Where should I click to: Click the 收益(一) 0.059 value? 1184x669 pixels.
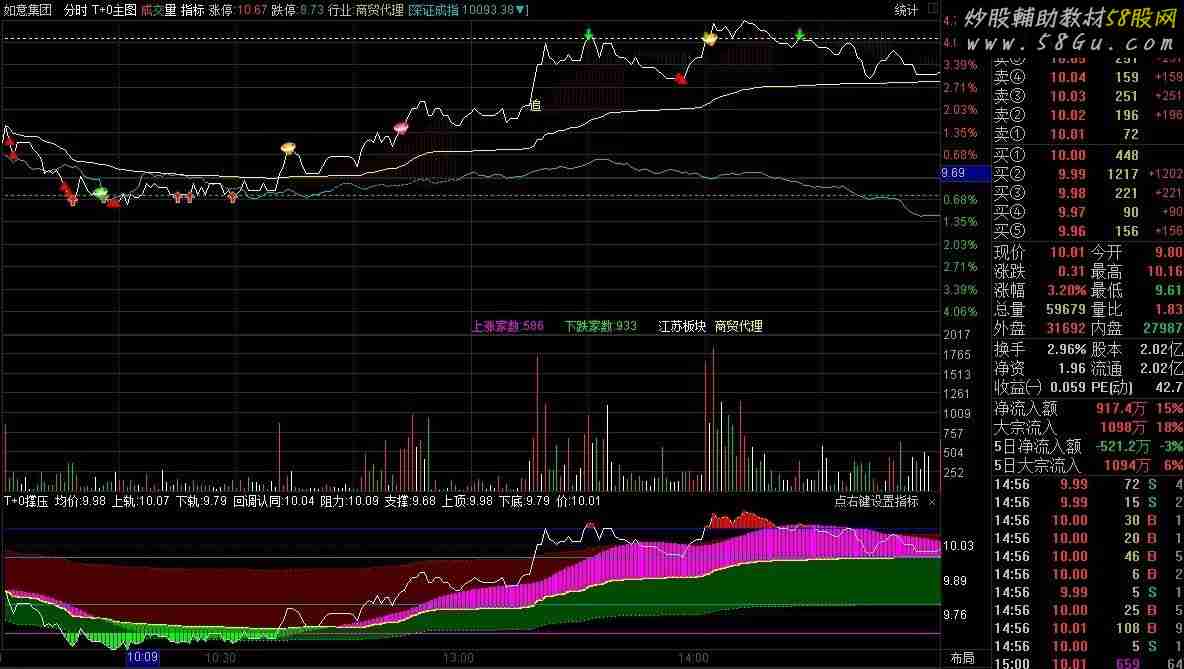1067,387
